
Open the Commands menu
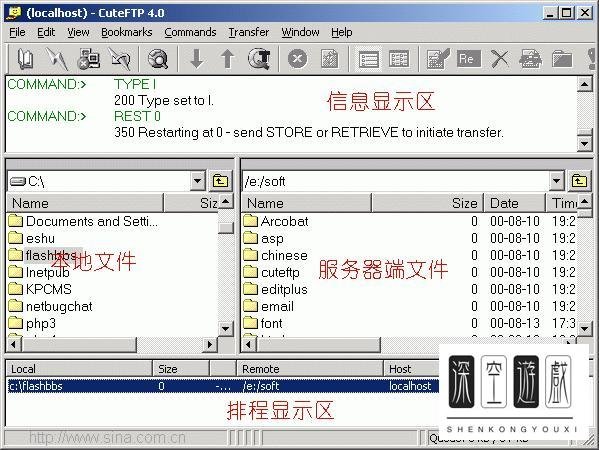point(190,32)
